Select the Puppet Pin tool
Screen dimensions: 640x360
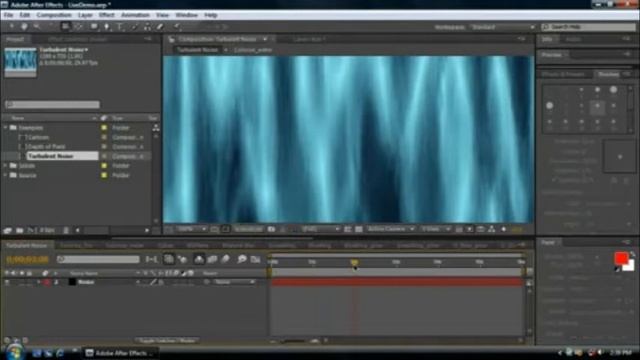[177, 27]
